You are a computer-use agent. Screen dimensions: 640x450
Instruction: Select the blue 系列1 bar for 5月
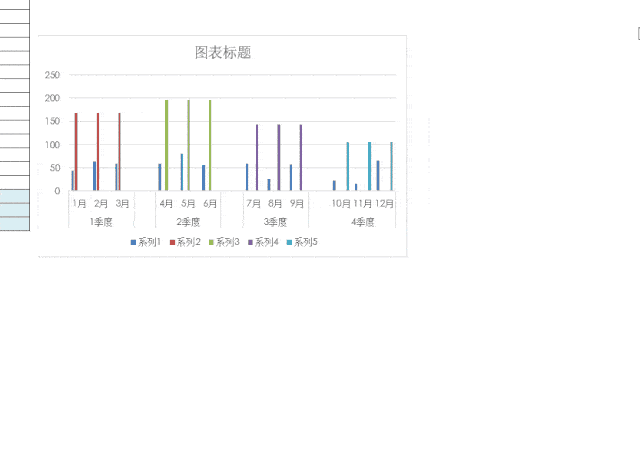pos(182,172)
